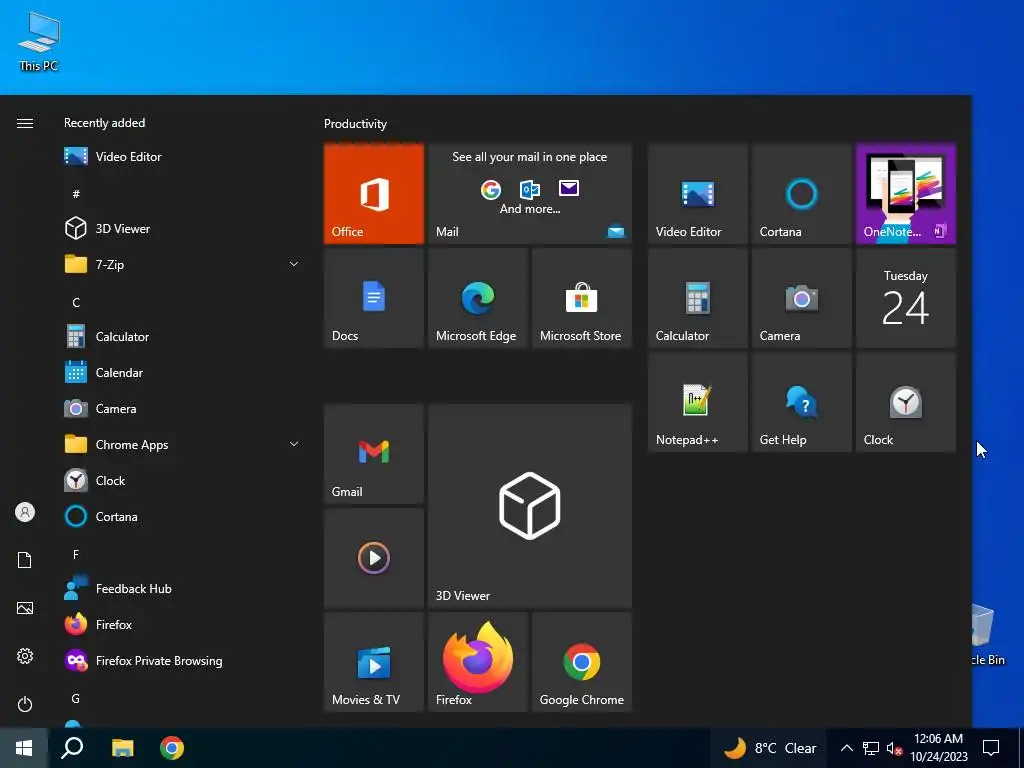Viewport: 1024px width, 768px height.
Task: Open the Video Editor tile
Action: pyautogui.click(x=697, y=194)
